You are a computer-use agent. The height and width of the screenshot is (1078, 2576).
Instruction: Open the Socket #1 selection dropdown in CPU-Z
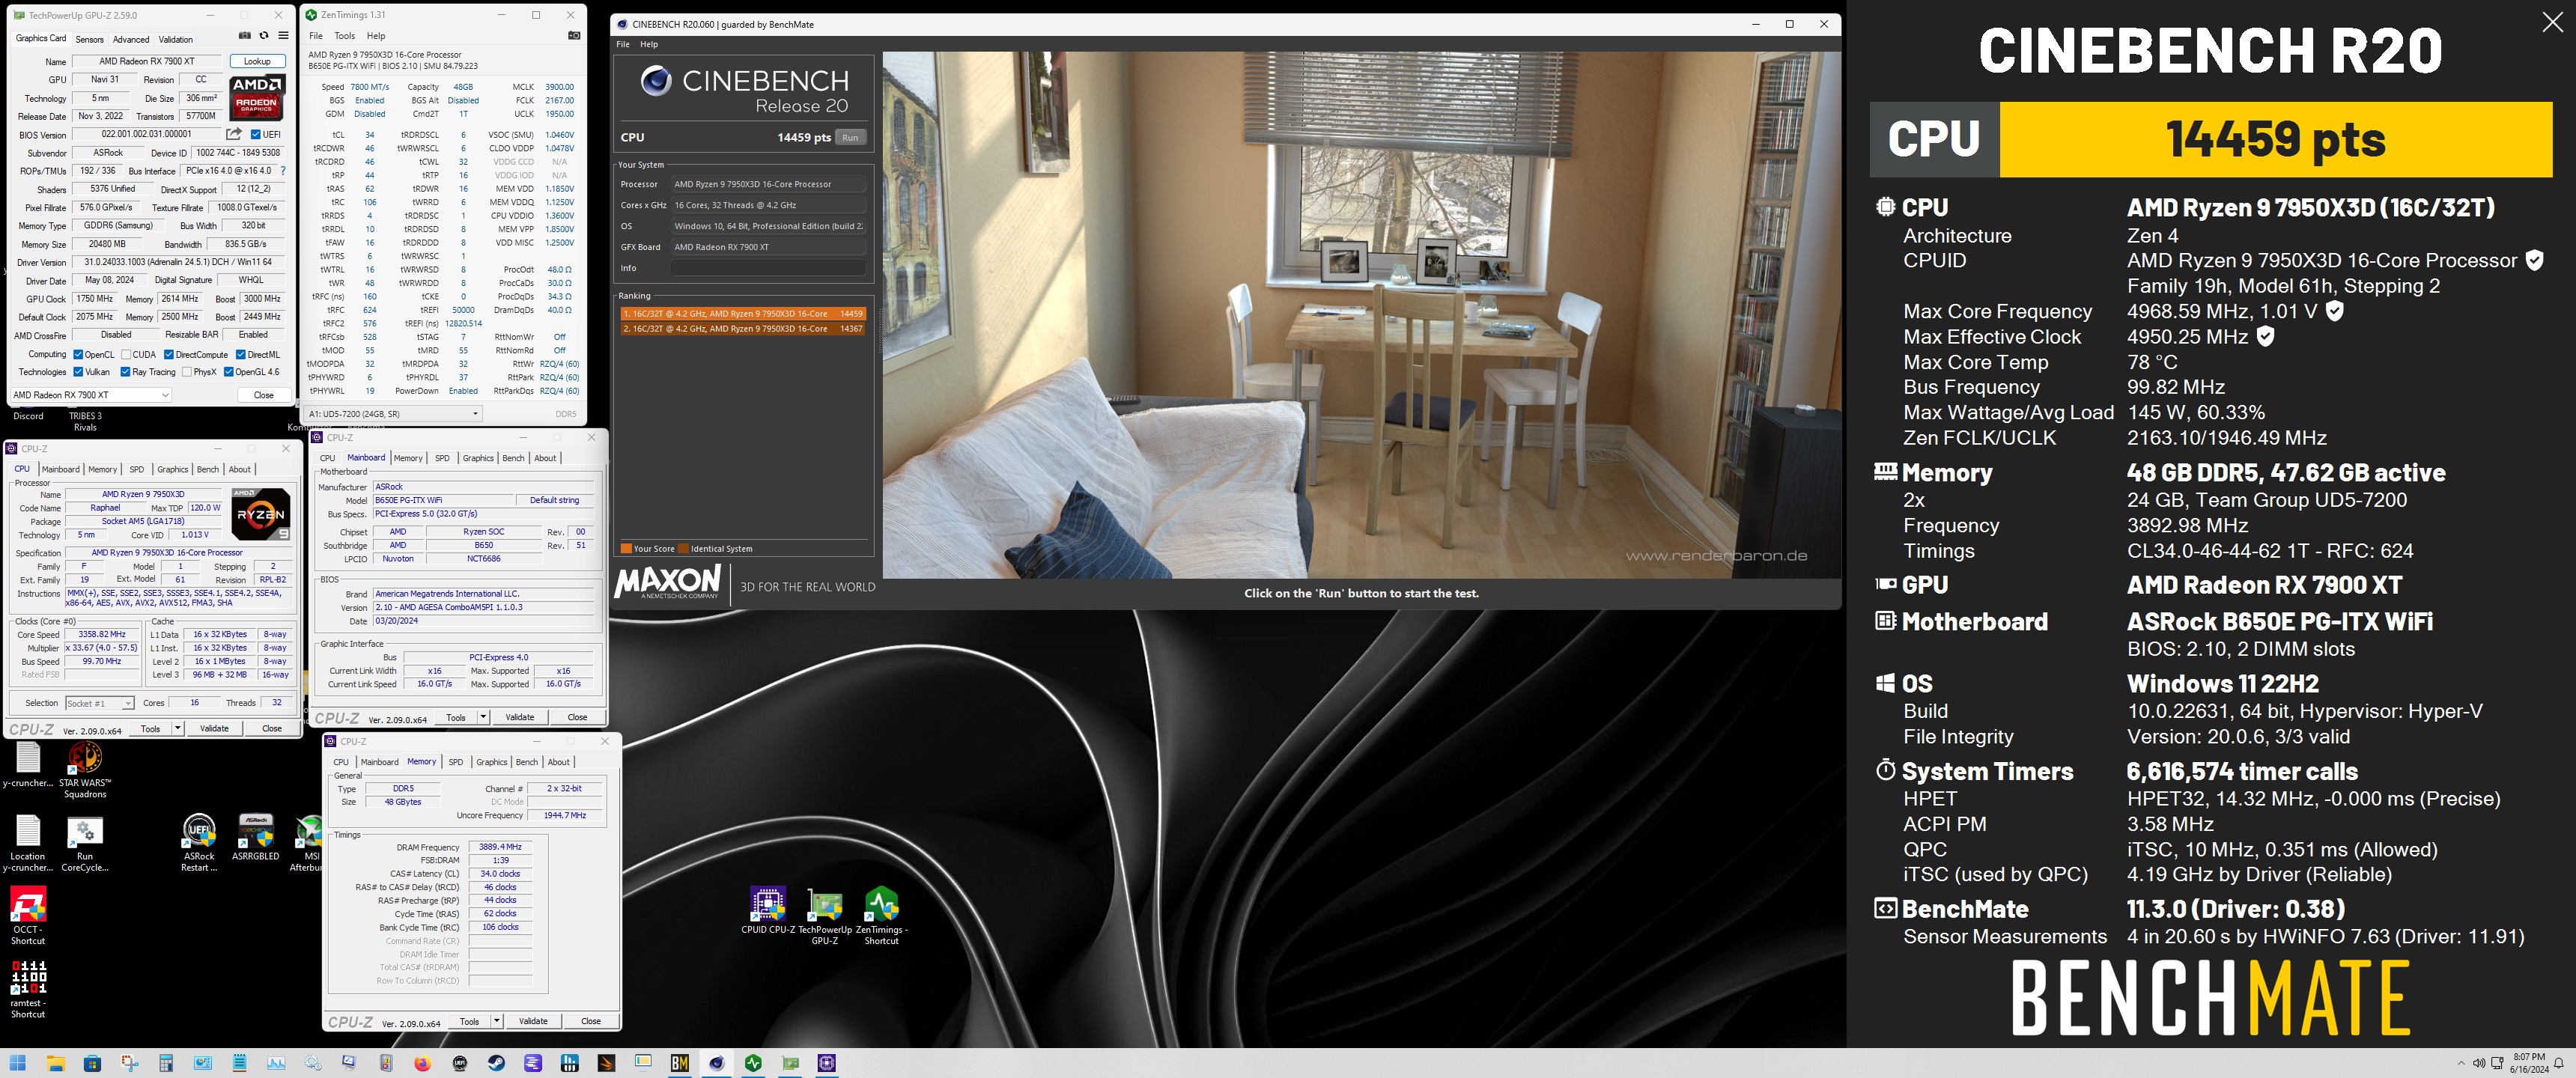click(x=100, y=703)
